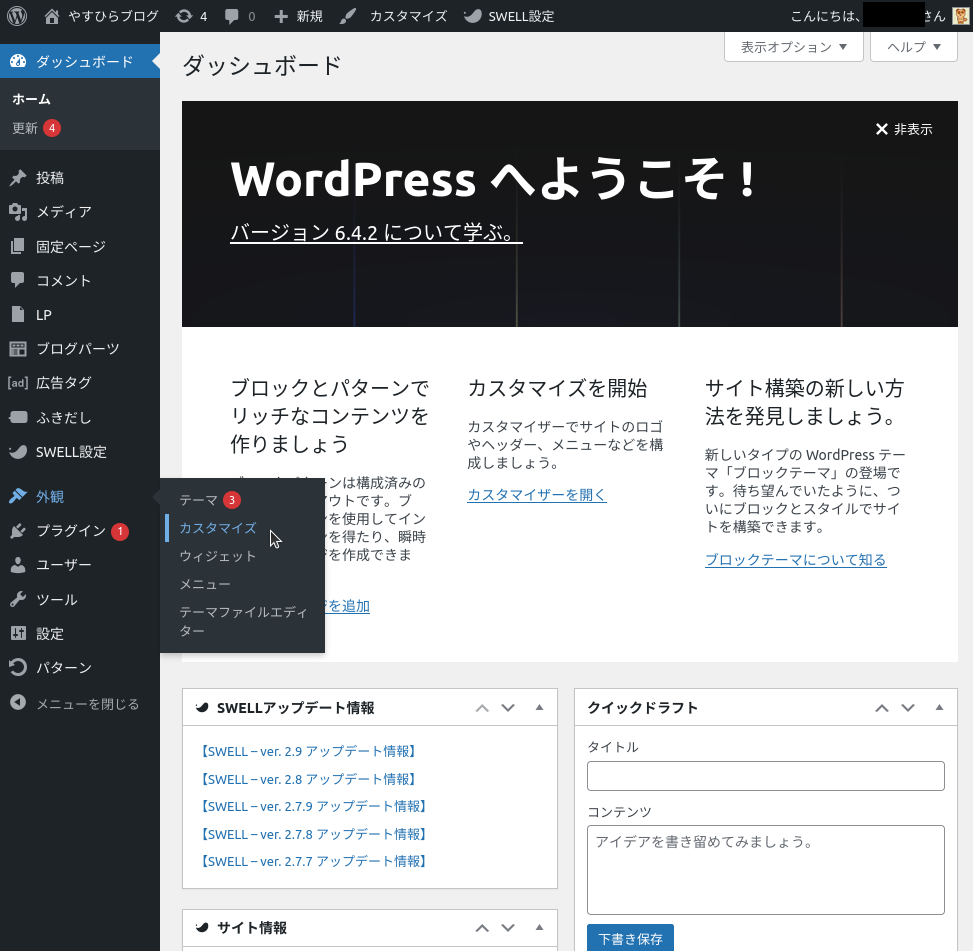Image resolution: width=973 pixels, height=951 pixels.
Task: Open the メディア sidebar menu icon
Action: (18, 212)
